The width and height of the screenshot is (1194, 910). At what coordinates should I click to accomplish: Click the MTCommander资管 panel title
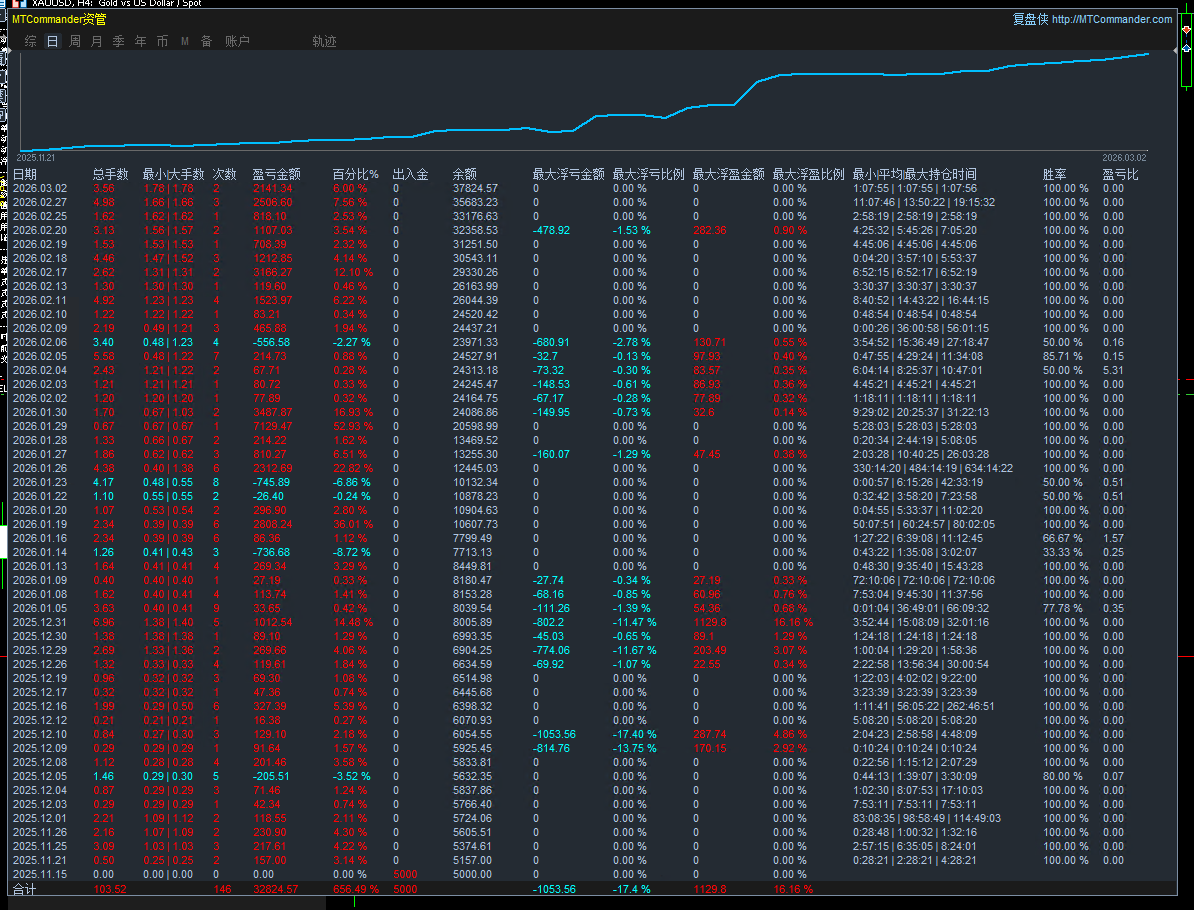pos(59,19)
